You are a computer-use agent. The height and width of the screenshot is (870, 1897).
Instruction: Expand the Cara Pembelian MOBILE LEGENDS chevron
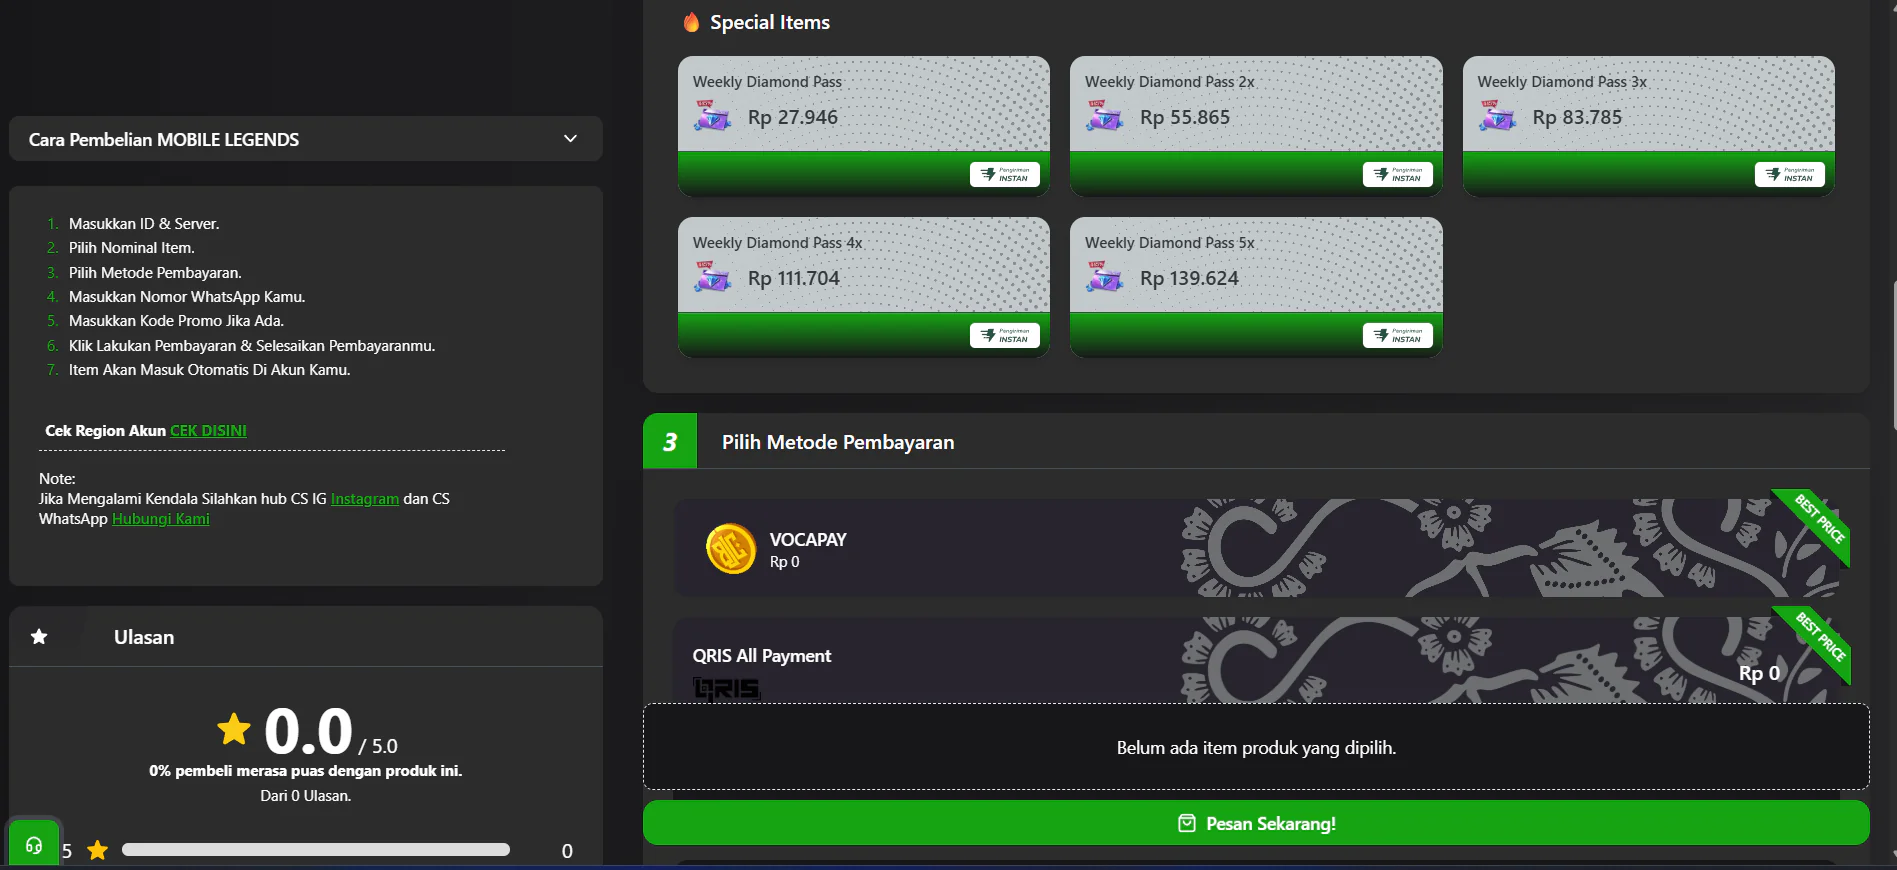coord(570,139)
